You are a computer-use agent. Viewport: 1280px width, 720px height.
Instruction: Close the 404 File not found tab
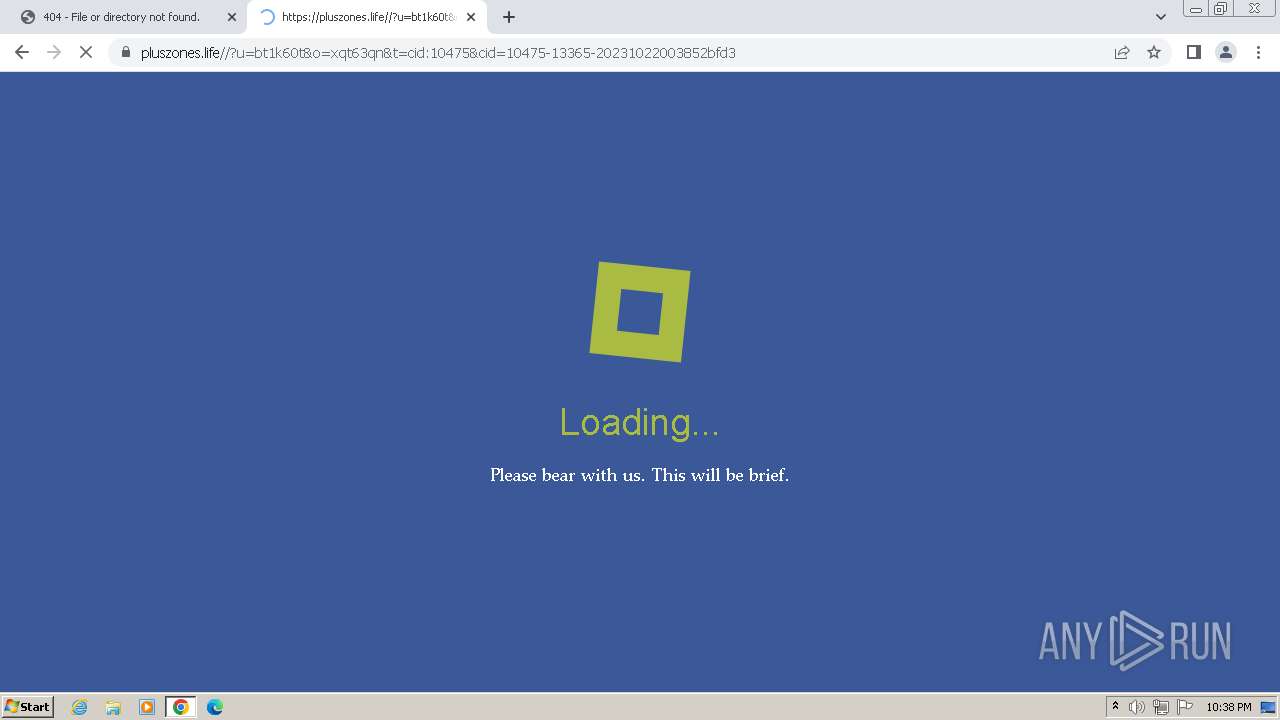pos(232,17)
